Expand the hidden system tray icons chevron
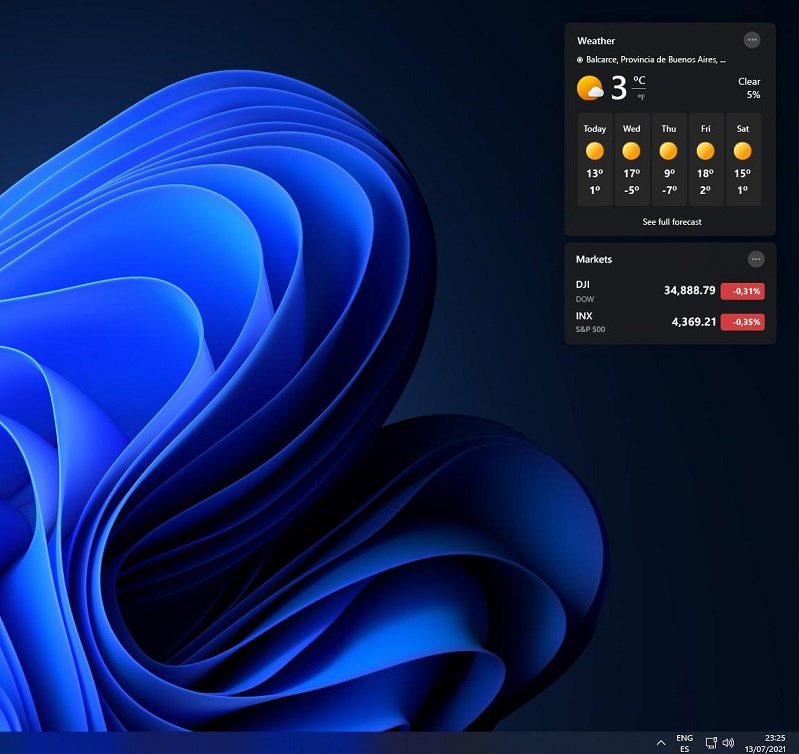The height and width of the screenshot is (754, 799). 660,743
